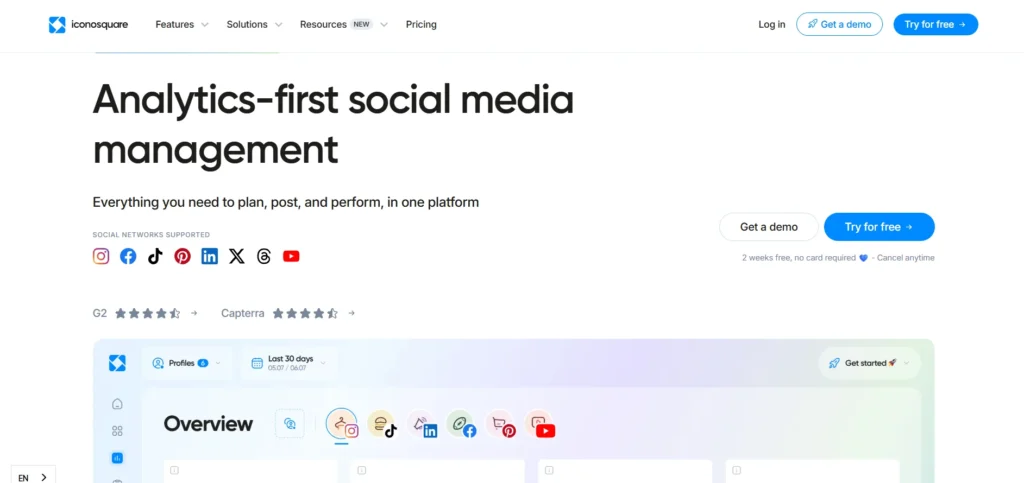Click the Overview heading text
This screenshot has height=483, width=1024.
[208, 424]
